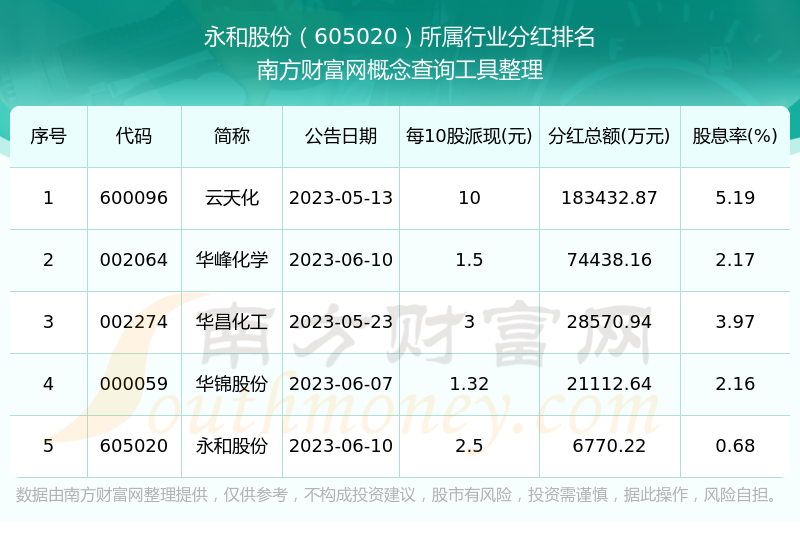Click the date 2023-06-07
The image size is (800, 544).
click(x=341, y=384)
